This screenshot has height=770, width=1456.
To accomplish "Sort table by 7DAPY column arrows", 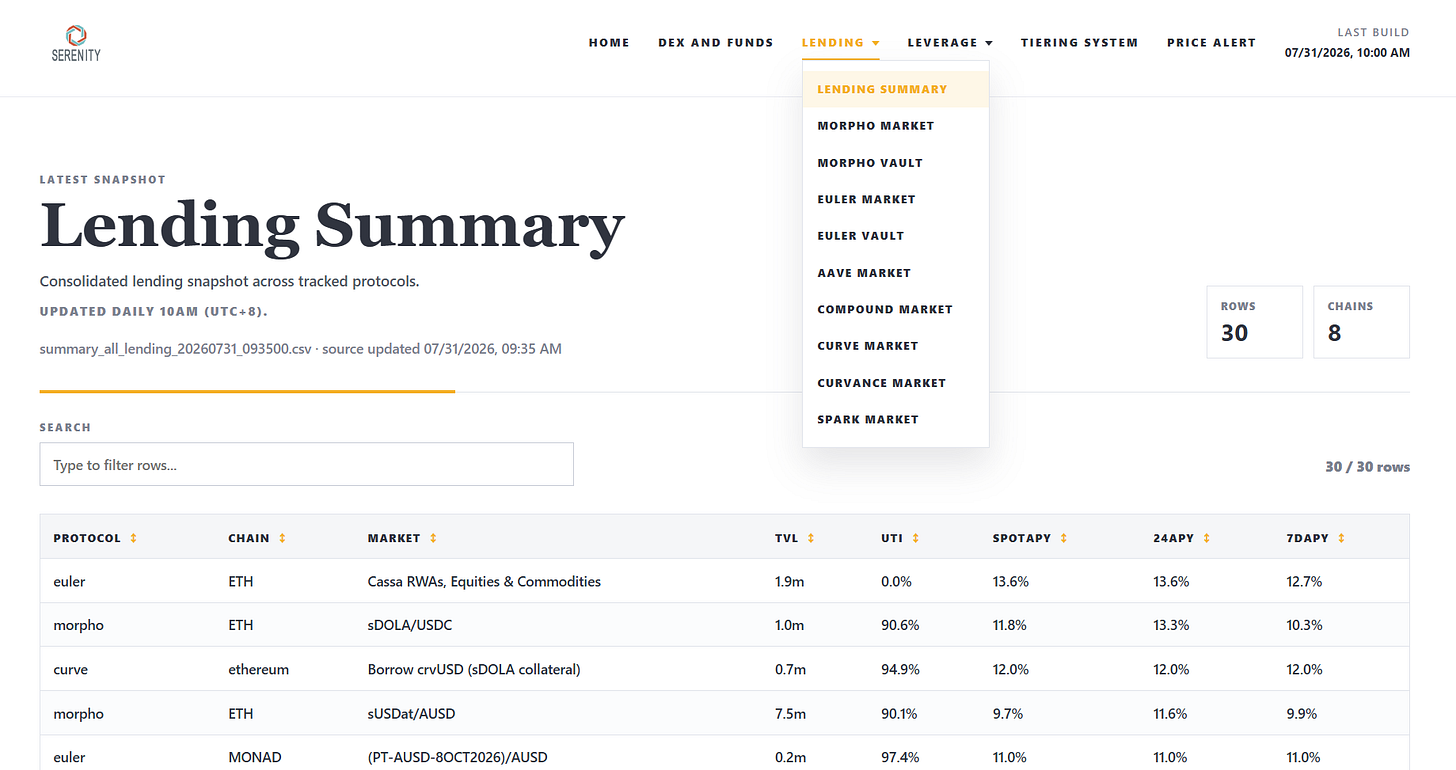I will (1341, 538).
